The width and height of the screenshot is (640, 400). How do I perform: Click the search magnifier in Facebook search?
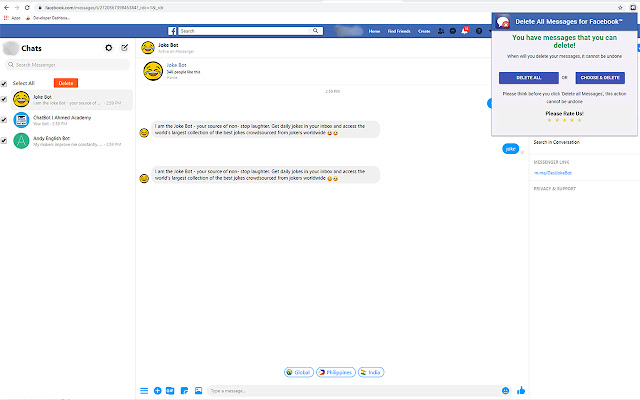[315, 31]
